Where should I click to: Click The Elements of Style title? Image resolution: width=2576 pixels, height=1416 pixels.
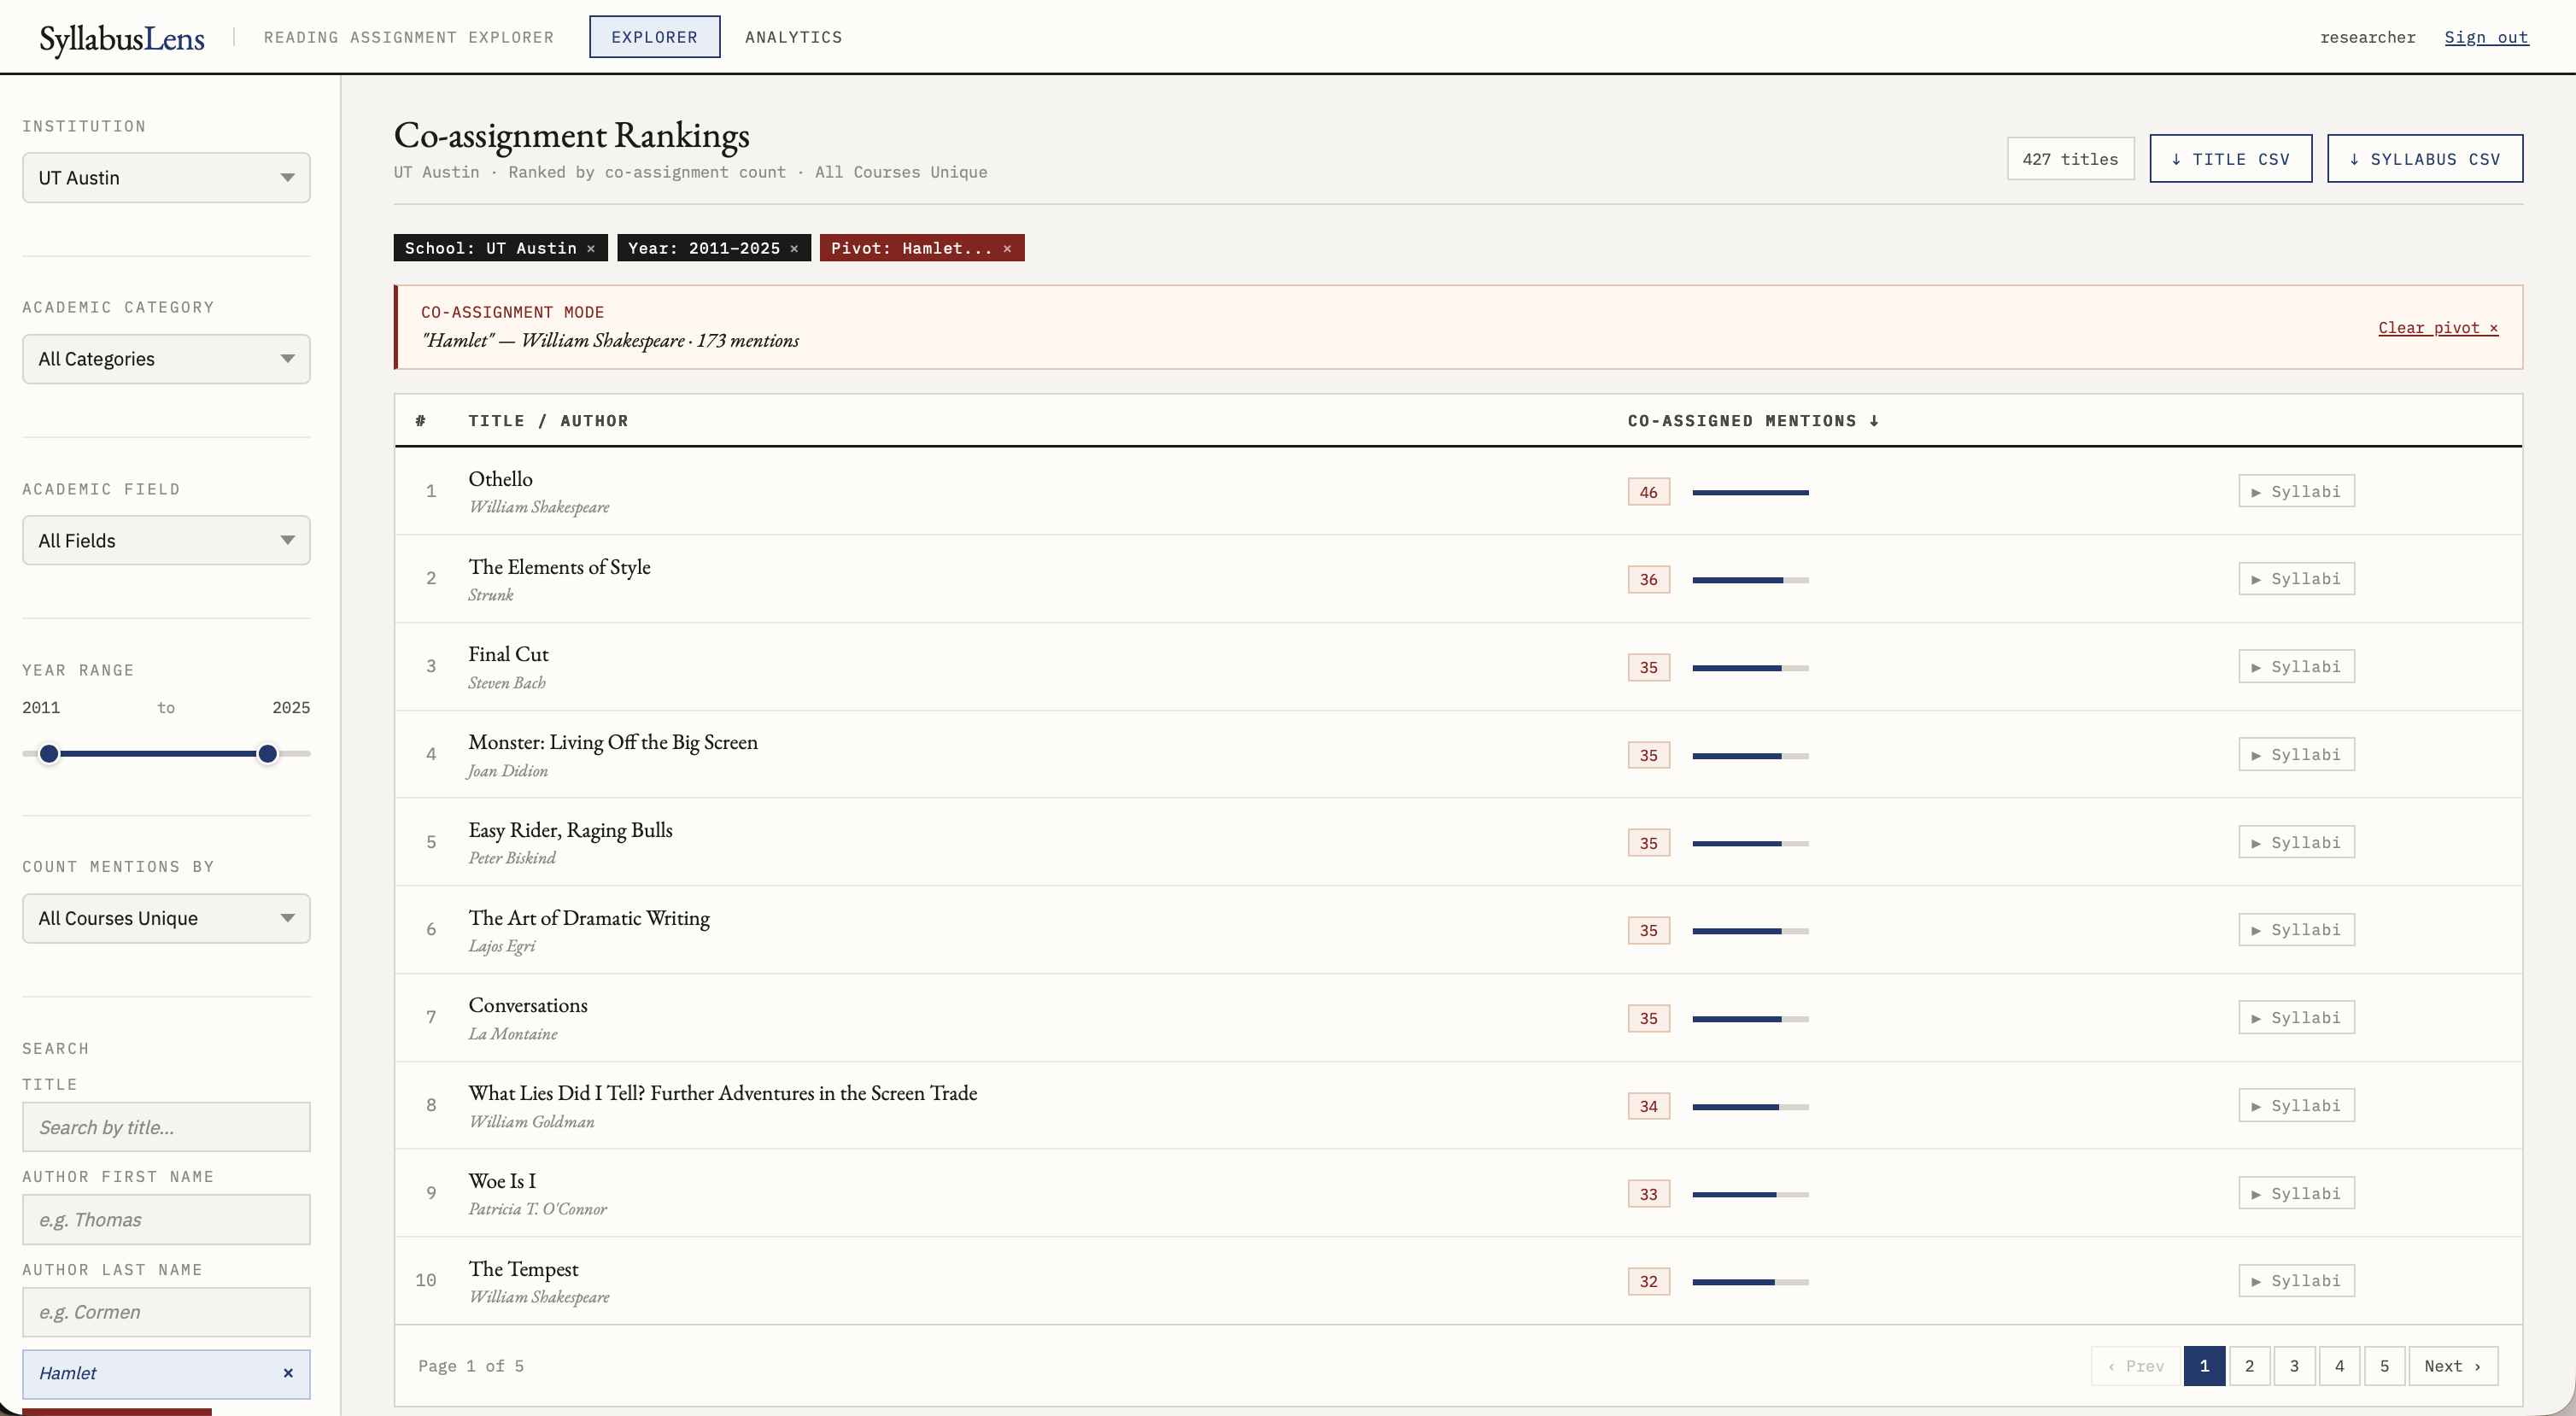tap(559, 567)
